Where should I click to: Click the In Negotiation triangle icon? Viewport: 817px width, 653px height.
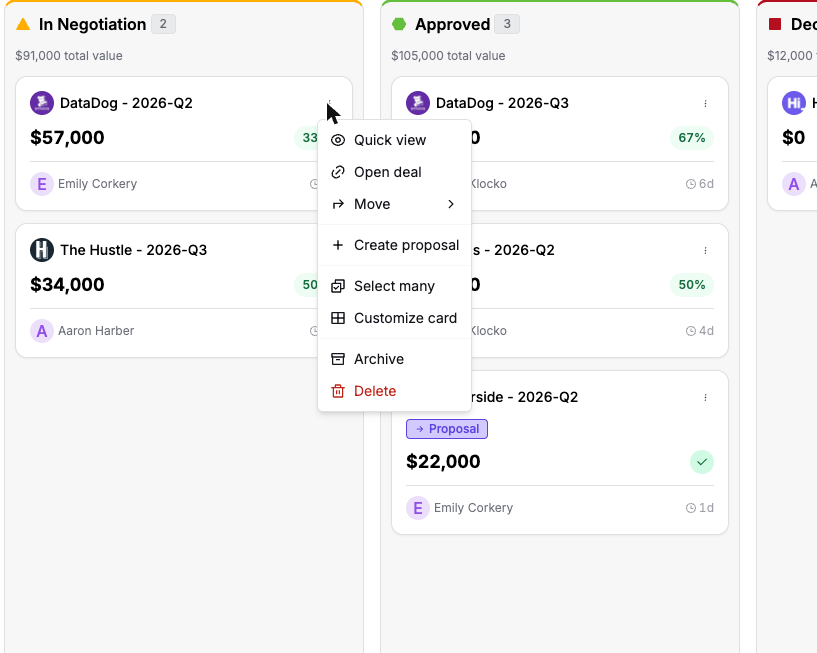click(23, 24)
